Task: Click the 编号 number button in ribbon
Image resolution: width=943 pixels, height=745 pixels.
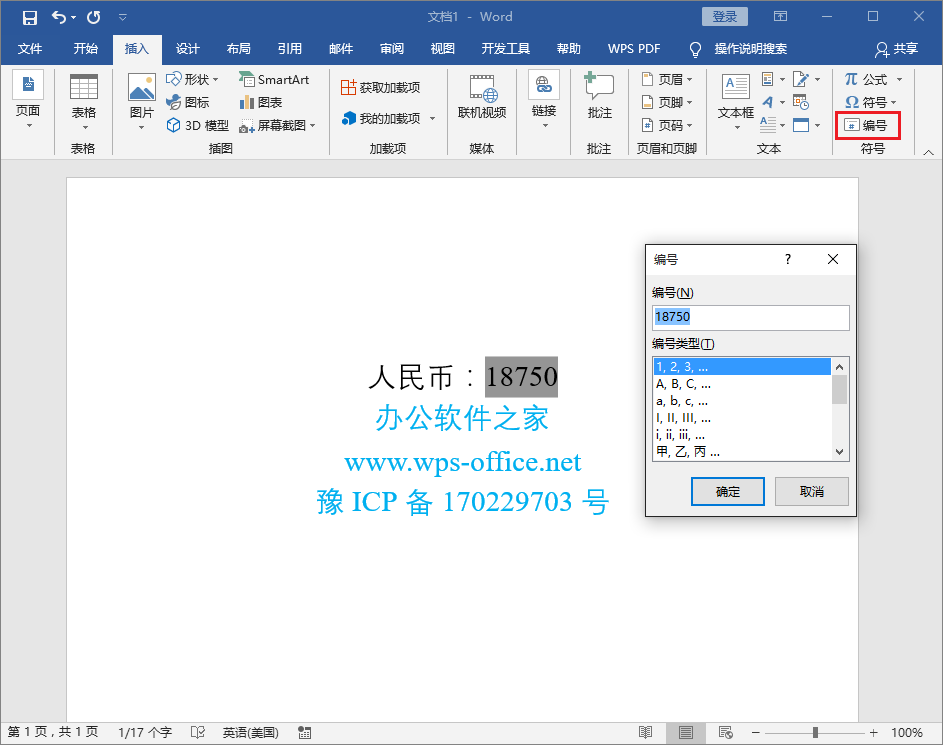Action: 867,125
